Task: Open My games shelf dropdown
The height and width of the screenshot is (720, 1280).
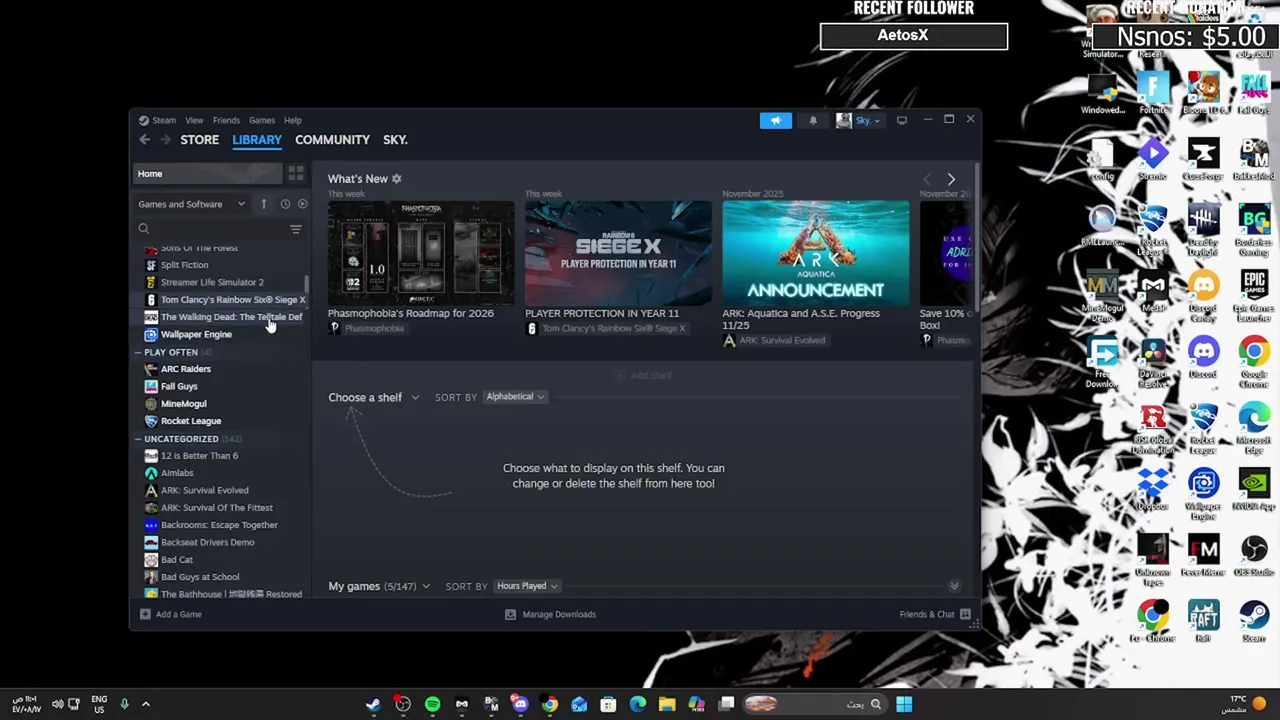Action: click(x=378, y=586)
